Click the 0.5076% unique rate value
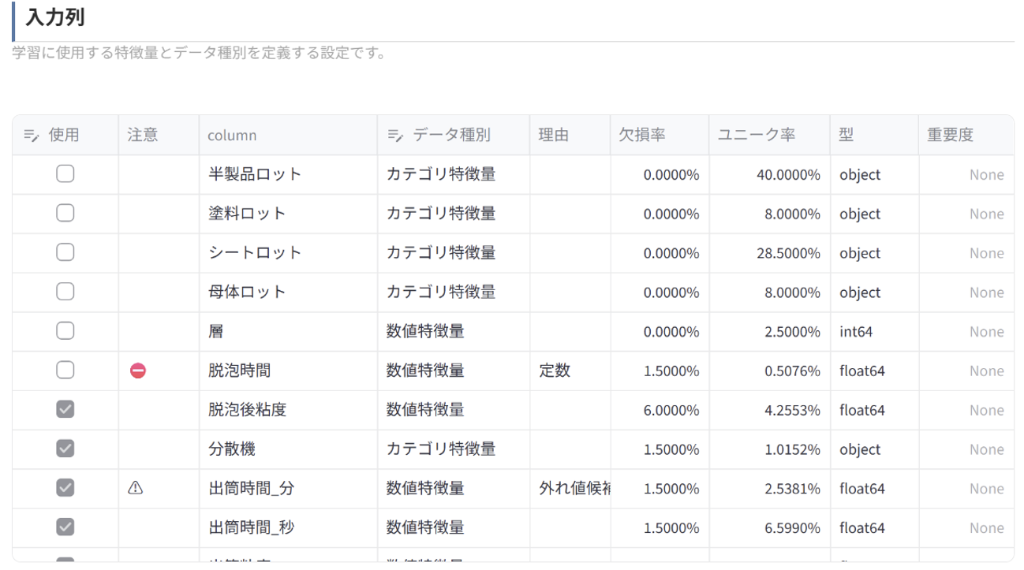 [792, 371]
